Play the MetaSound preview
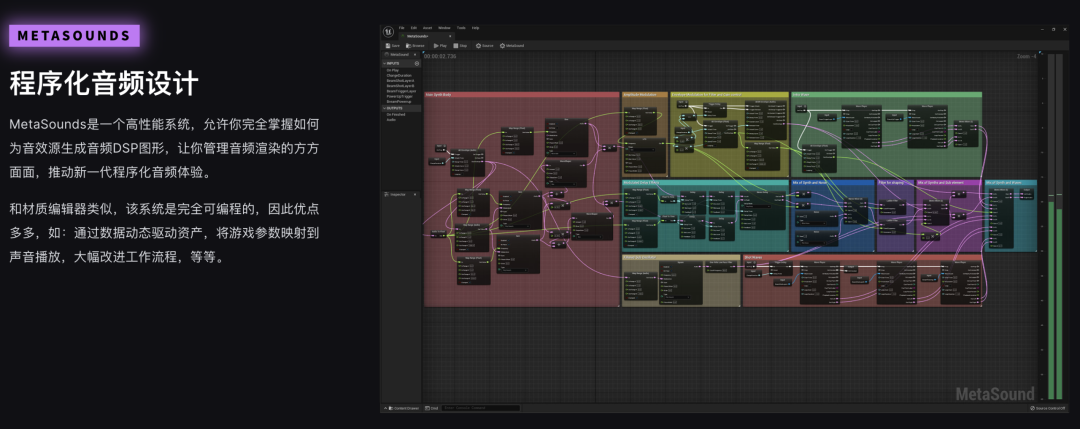The width and height of the screenshot is (1080, 429). click(x=440, y=45)
